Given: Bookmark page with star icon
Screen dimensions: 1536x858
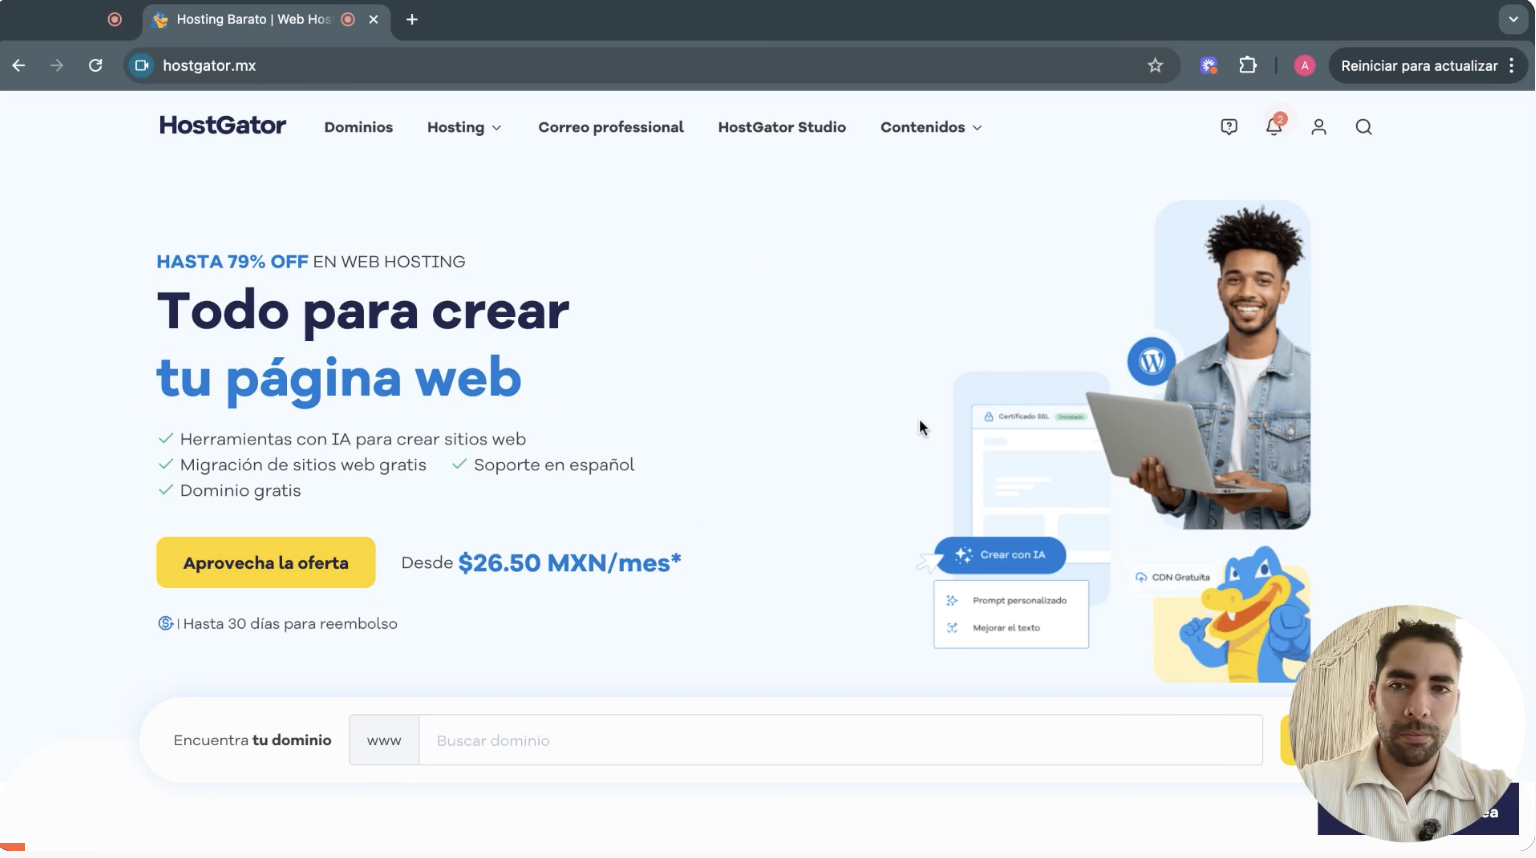Looking at the screenshot, I should [1155, 66].
